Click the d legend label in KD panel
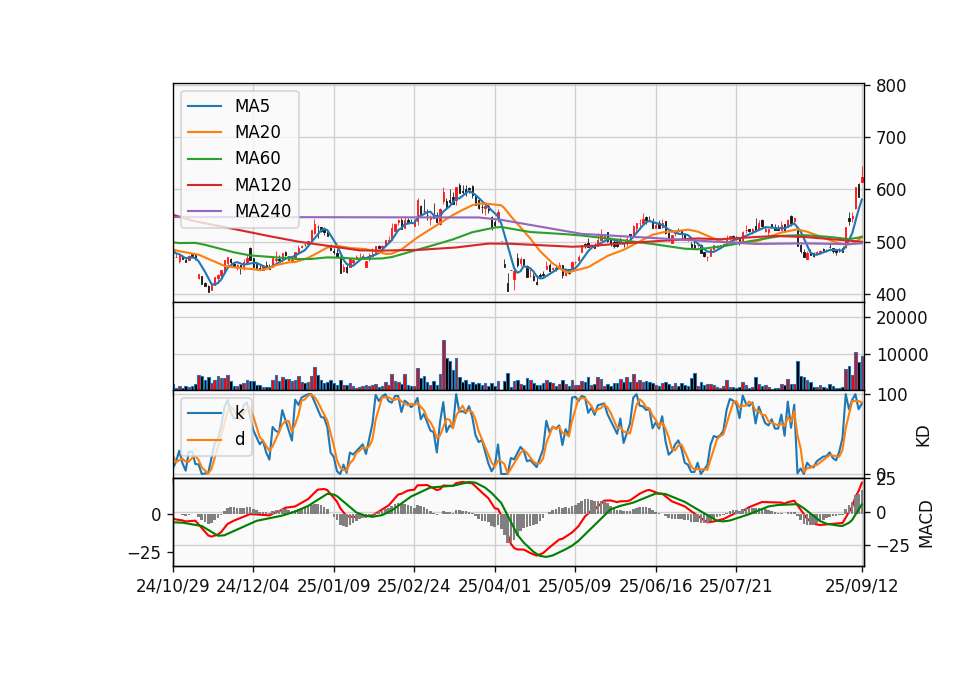 pyautogui.click(x=240, y=439)
